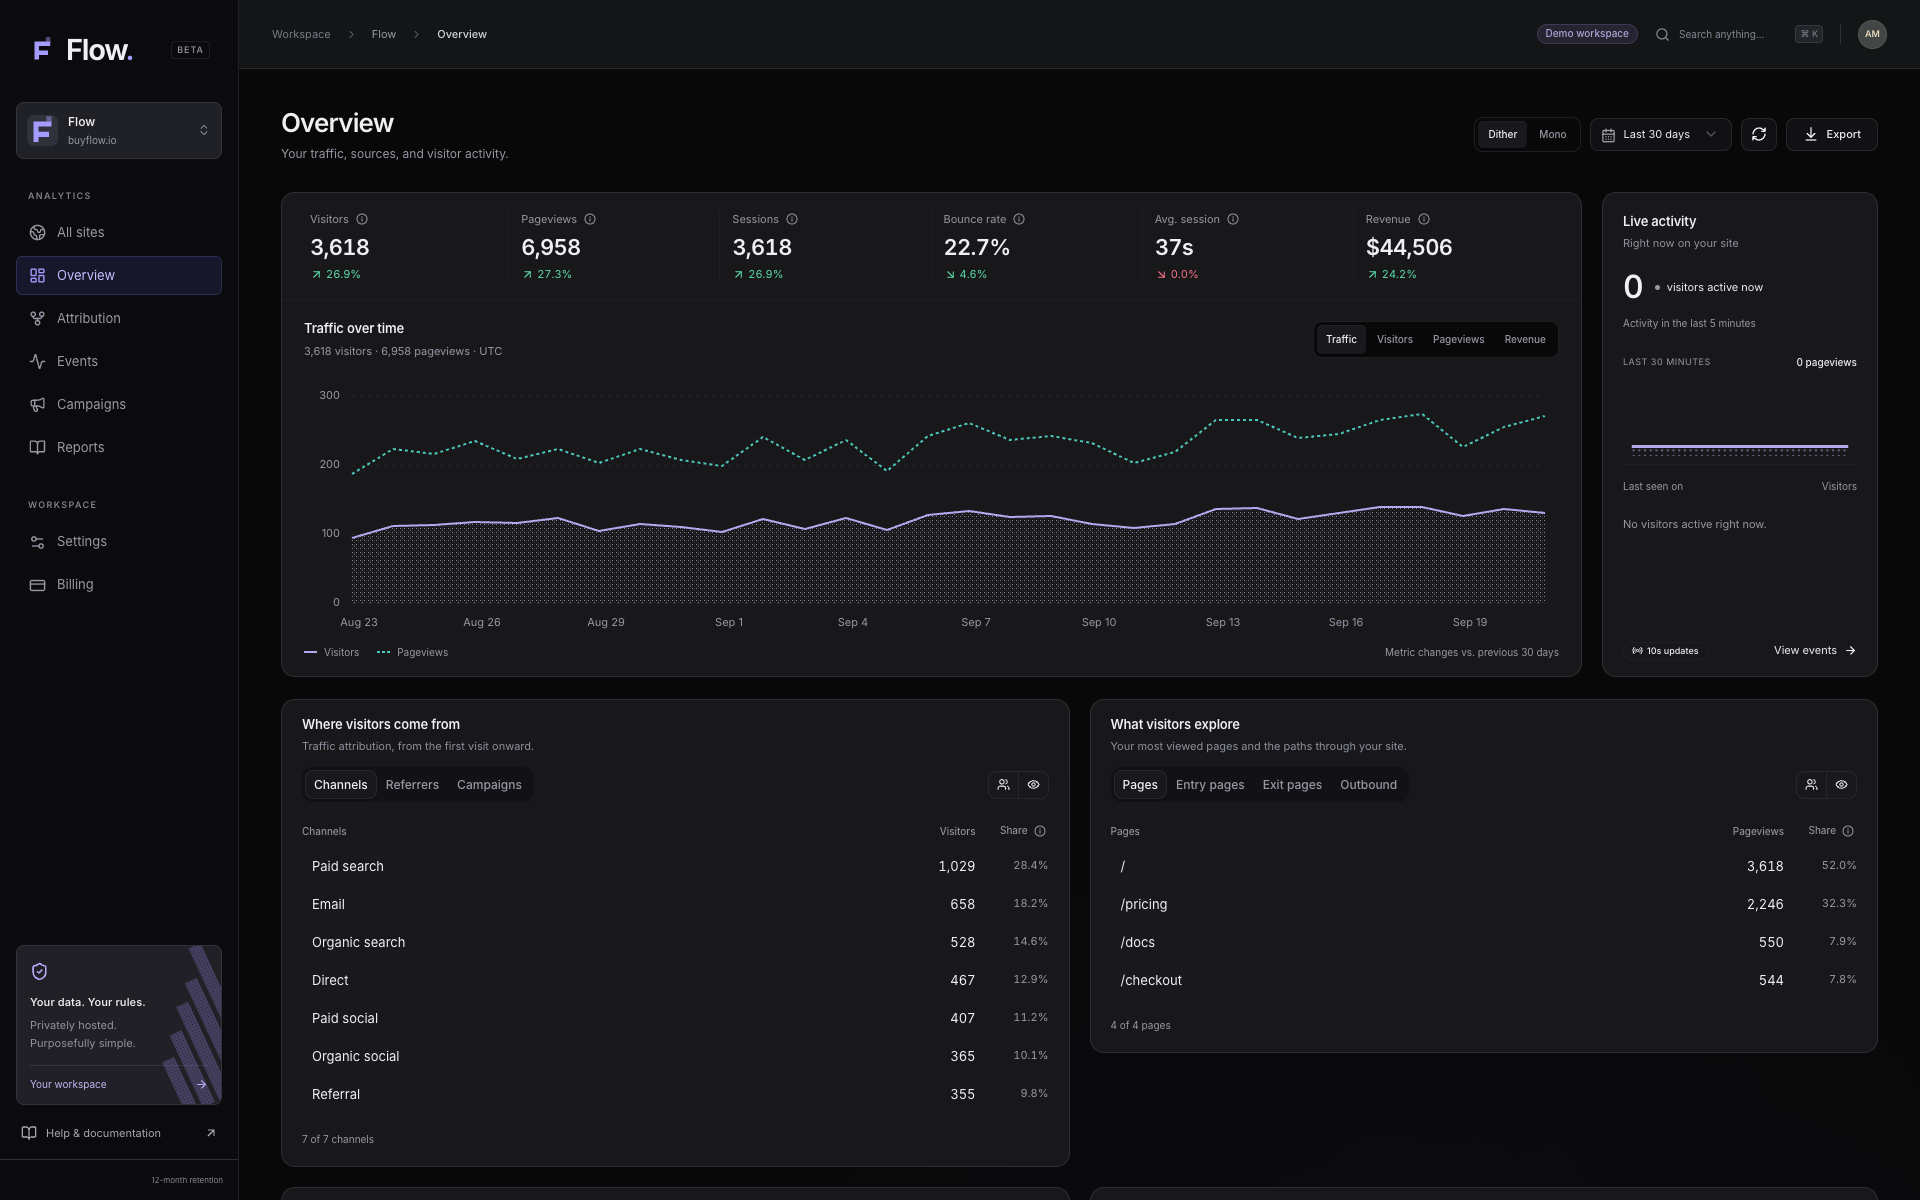Click the Share info icon in Pages table
This screenshot has width=1920, height=1200.
(1848, 831)
